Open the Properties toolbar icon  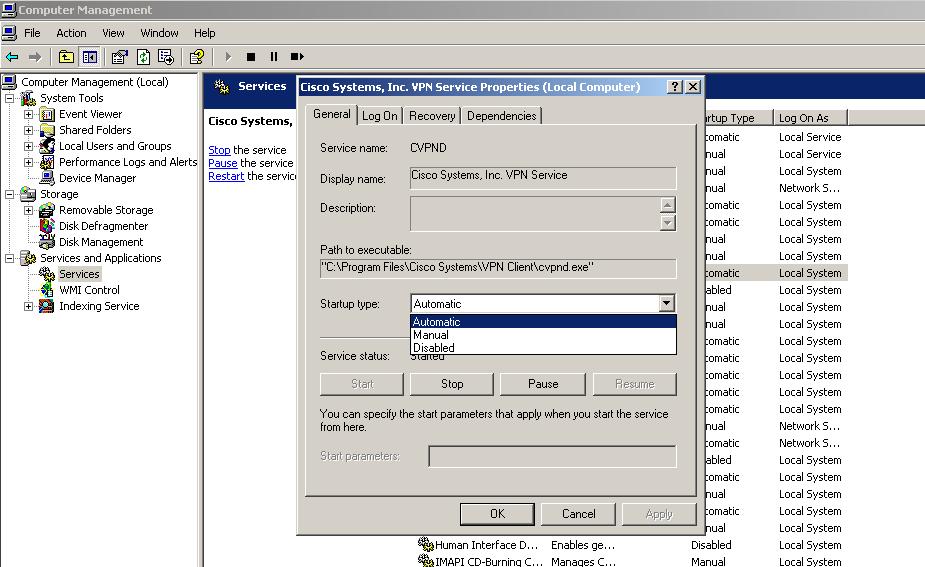tap(120, 57)
